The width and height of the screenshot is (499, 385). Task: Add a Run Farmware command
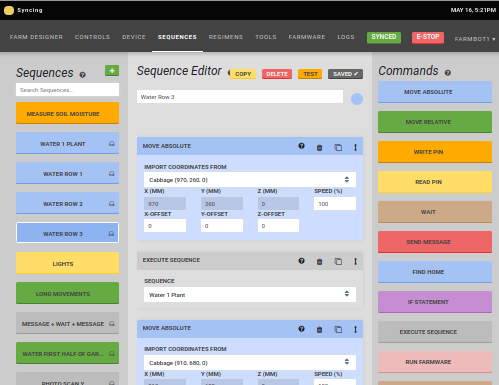point(435,362)
